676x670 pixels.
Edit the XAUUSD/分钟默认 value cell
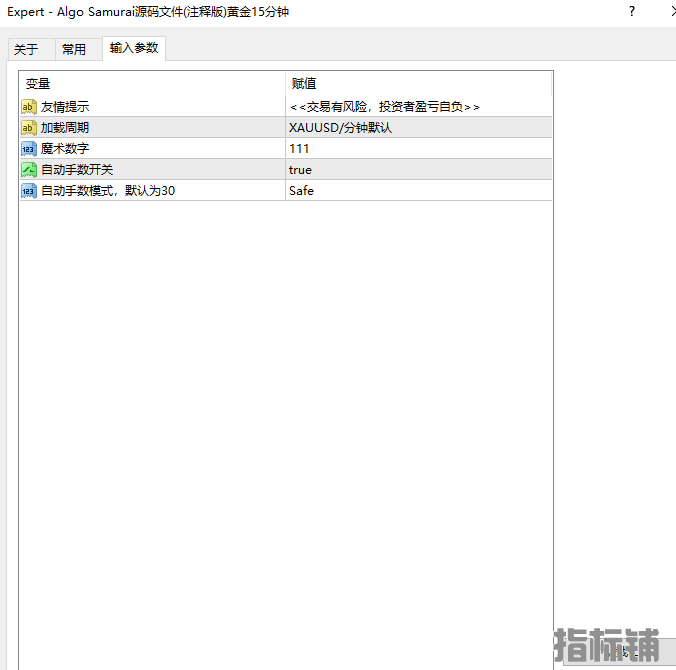419,128
